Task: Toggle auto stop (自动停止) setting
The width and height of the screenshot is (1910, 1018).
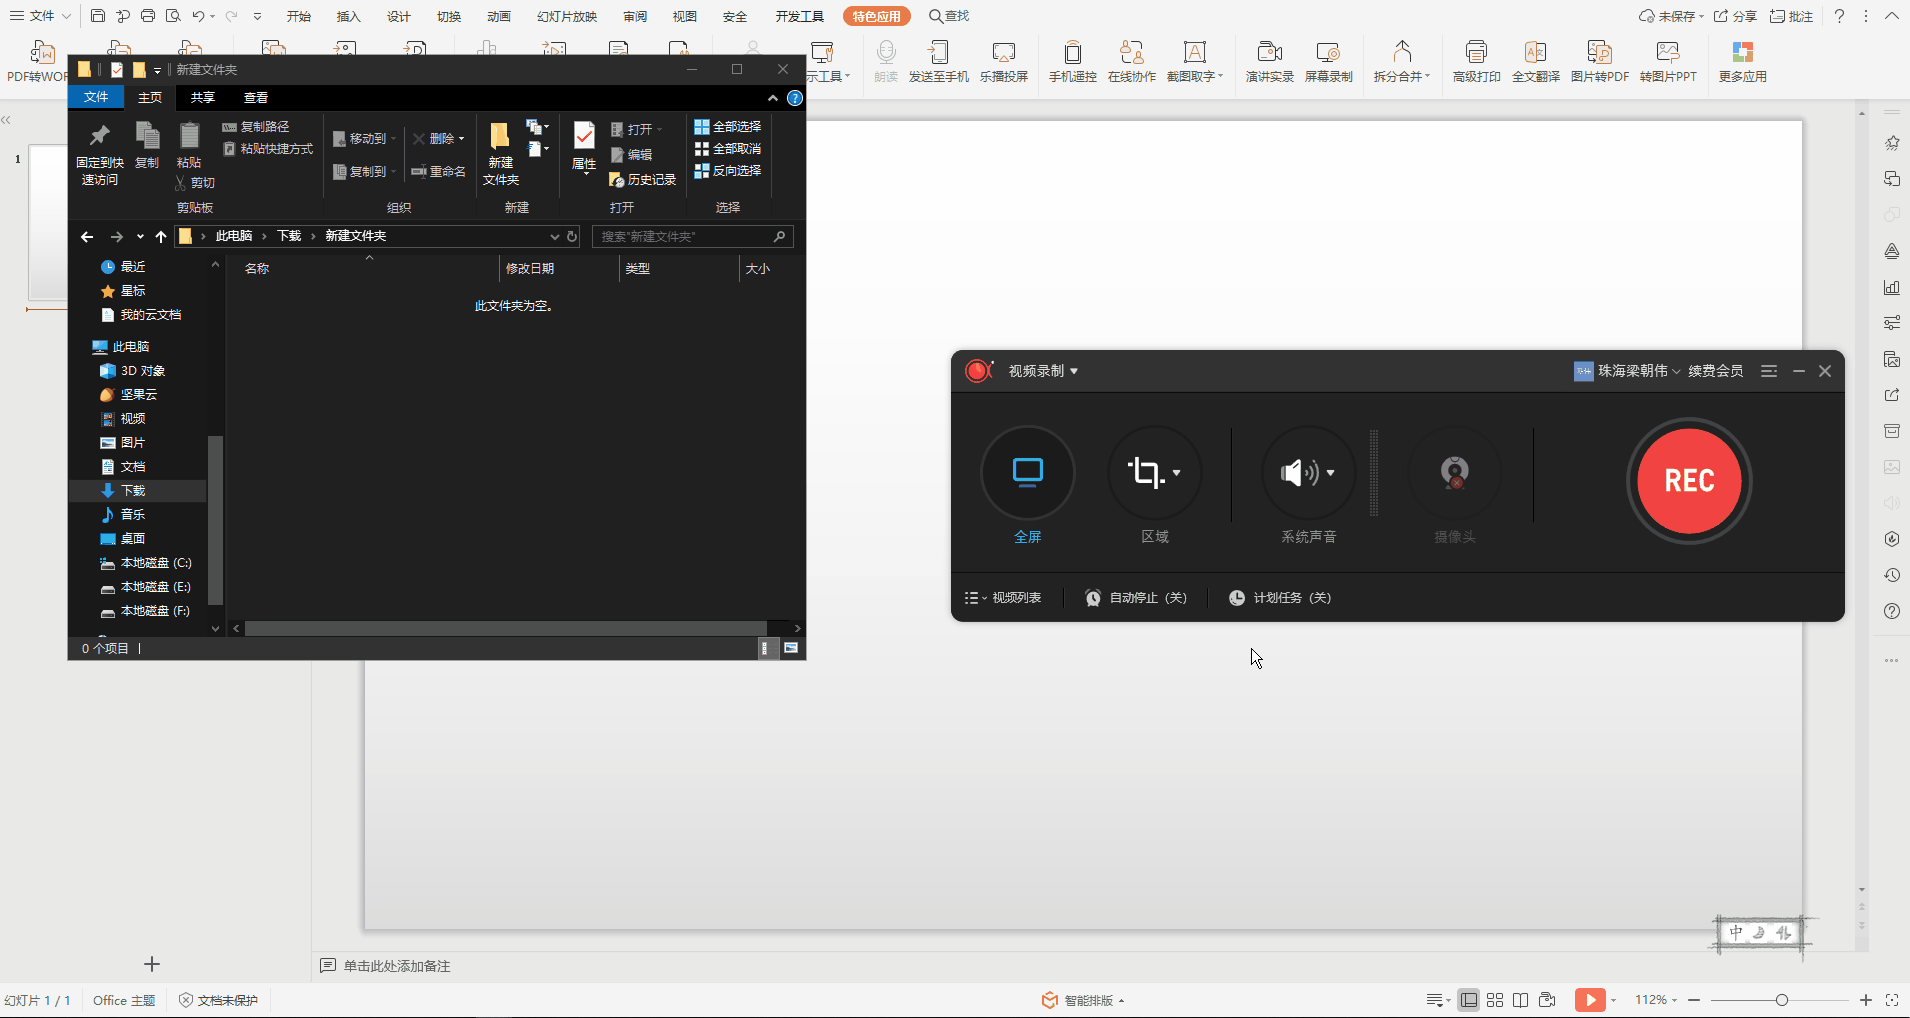Action: [x=1136, y=598]
